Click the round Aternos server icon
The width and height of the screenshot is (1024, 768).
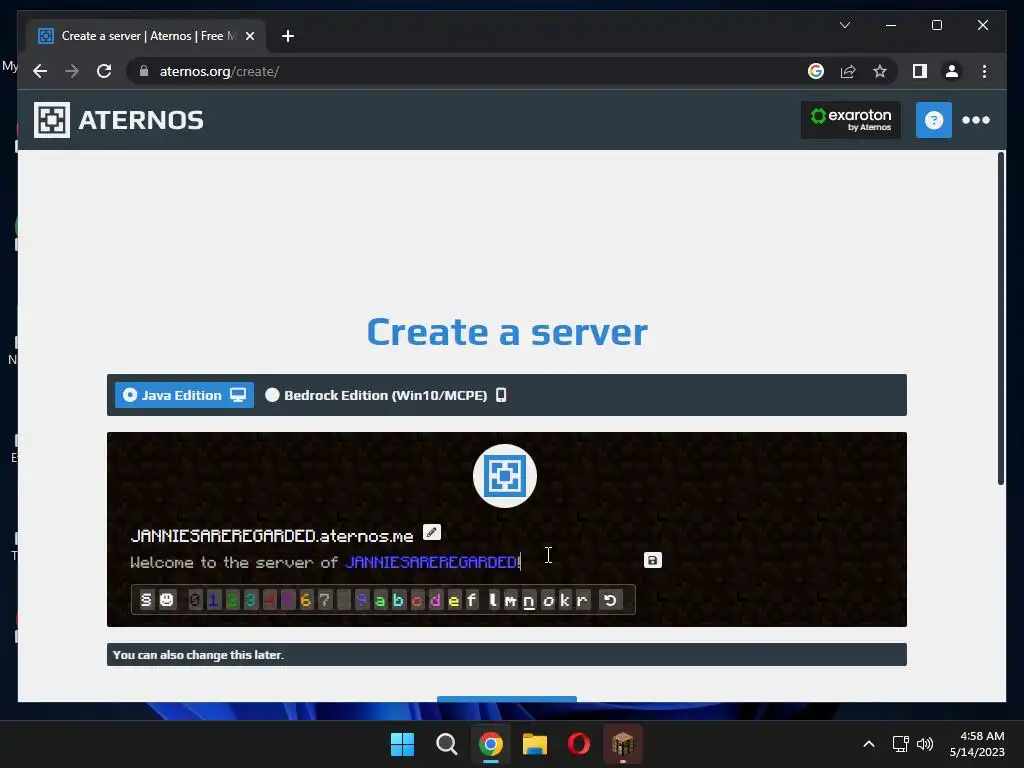point(505,476)
